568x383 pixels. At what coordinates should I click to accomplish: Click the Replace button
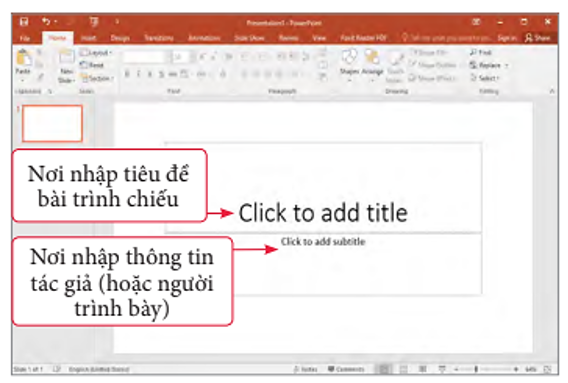point(489,65)
